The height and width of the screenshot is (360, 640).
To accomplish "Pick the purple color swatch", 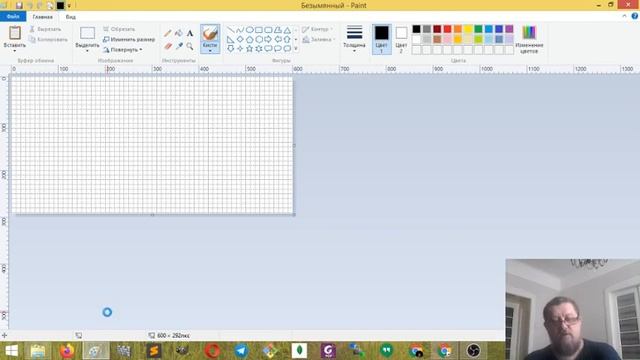I will tap(509, 29).
